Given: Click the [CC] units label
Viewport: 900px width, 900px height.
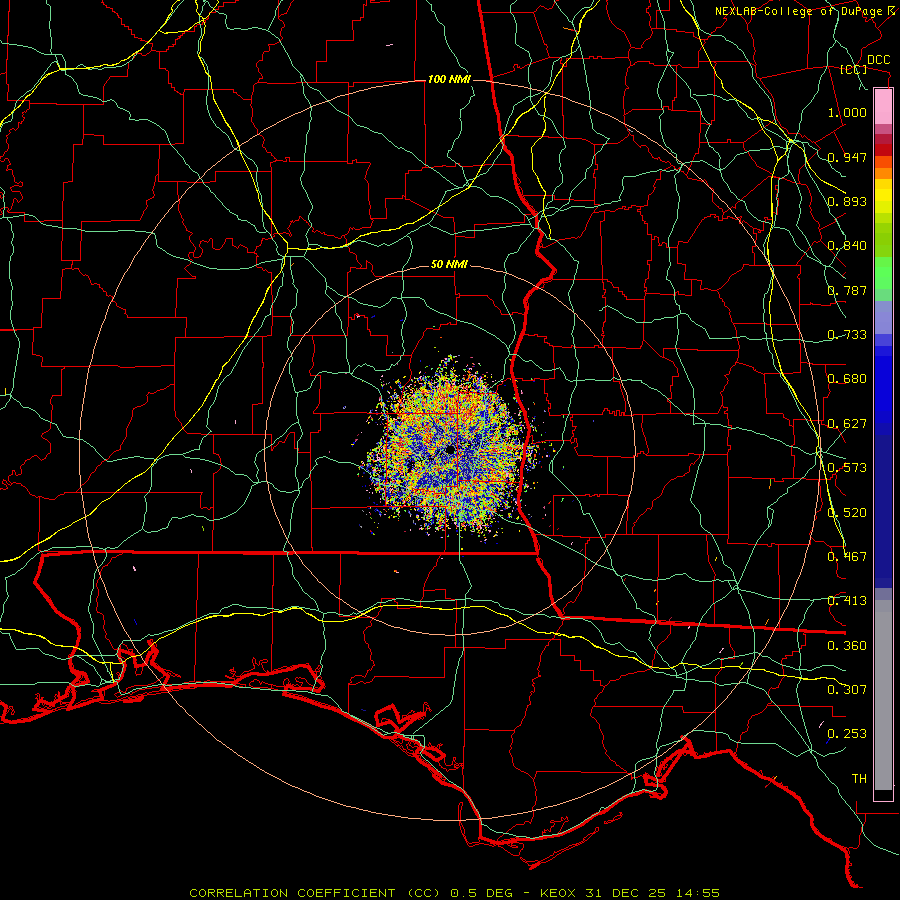Looking at the screenshot, I should [x=854, y=69].
